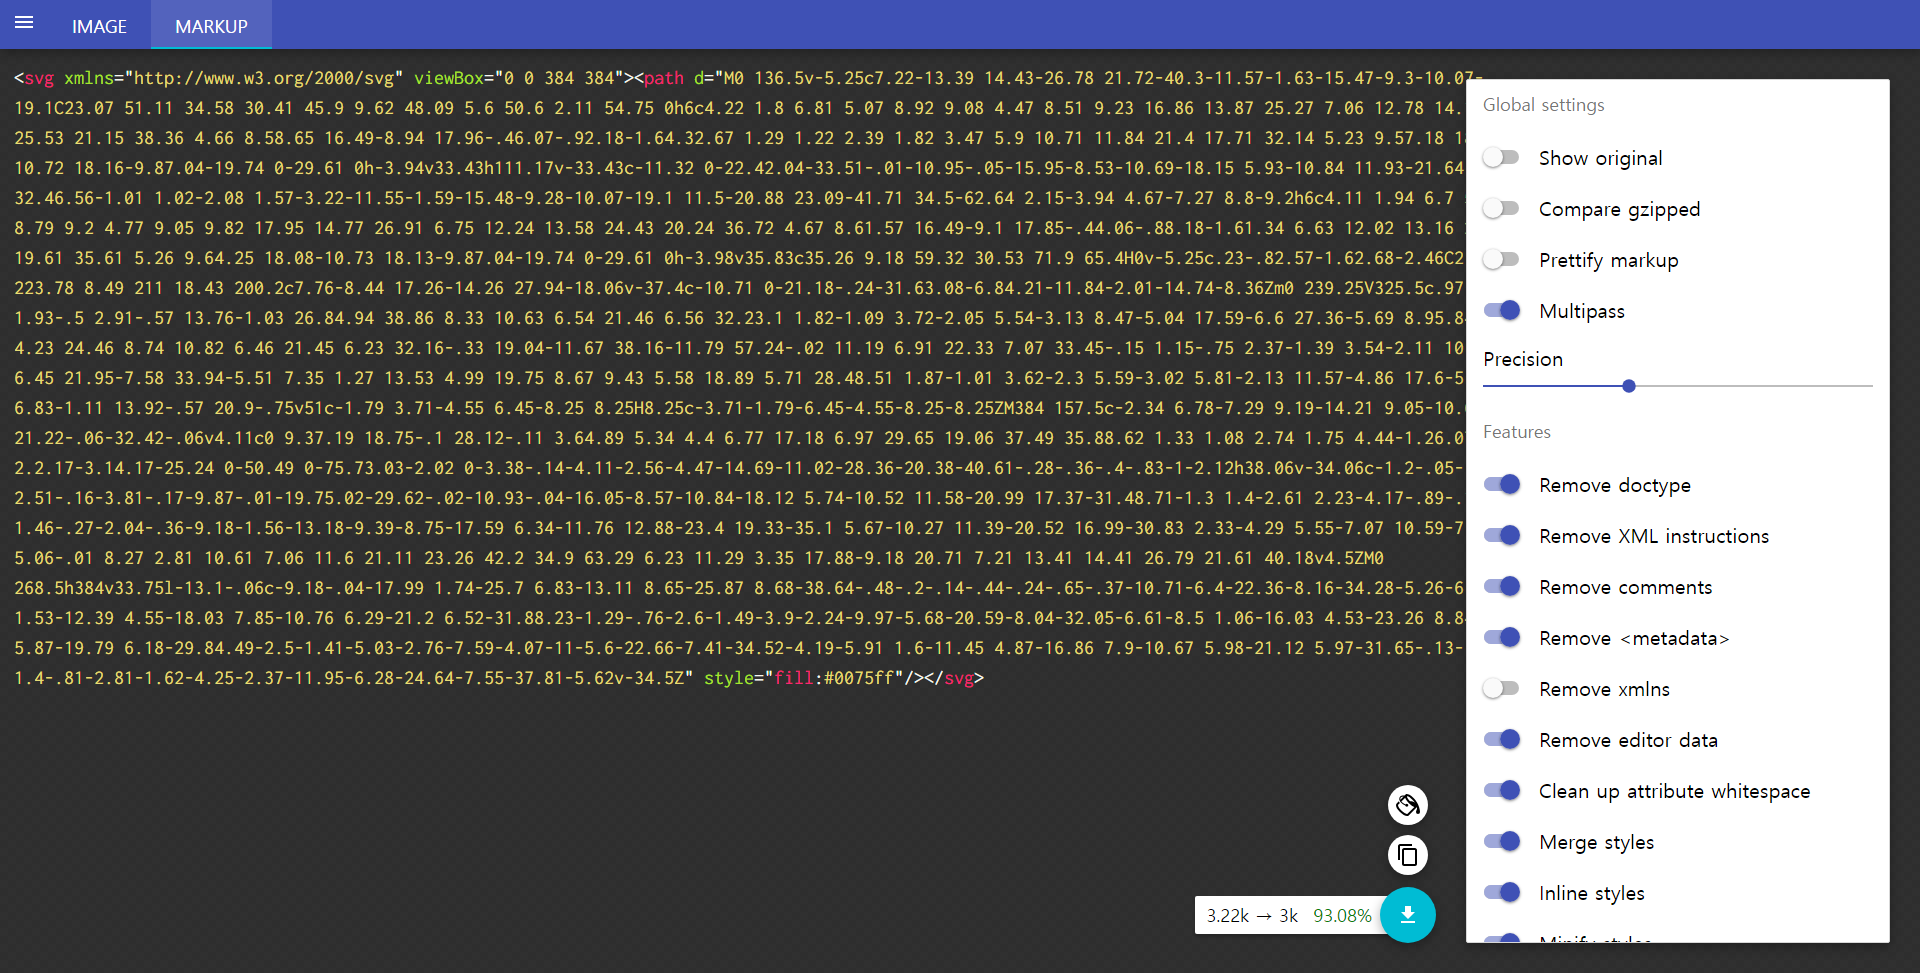Turn off the Merge styles switch
Screen dimensions: 1920x973
coord(1502,842)
